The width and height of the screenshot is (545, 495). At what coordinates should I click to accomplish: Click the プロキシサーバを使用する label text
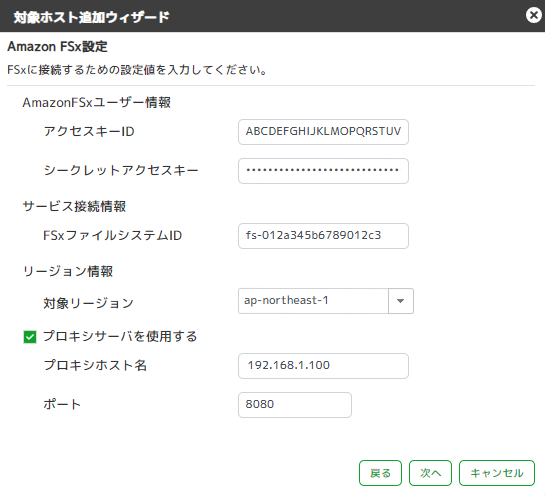pyautogui.click(x=120, y=336)
